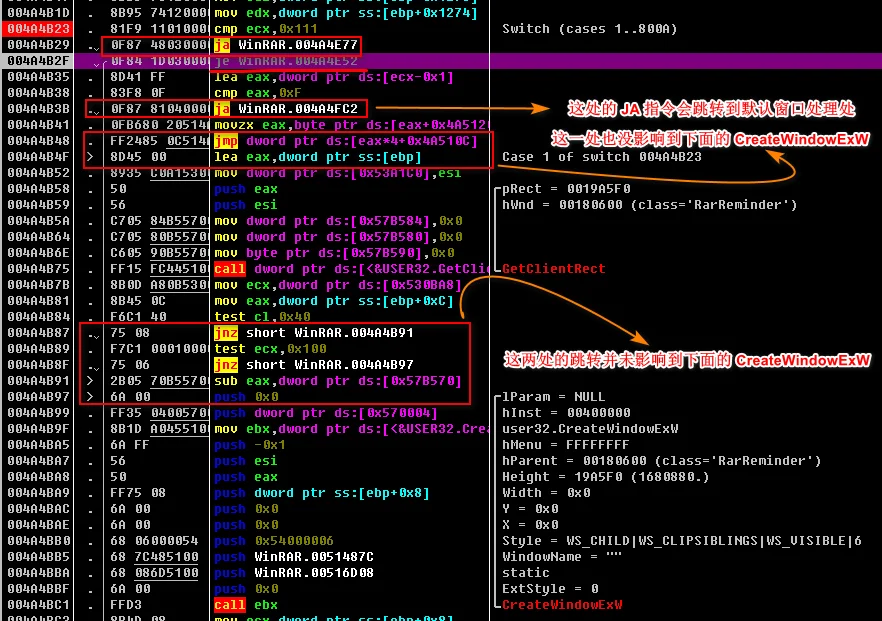This screenshot has height=621, width=882.
Task: Select the red CreateWindowExW comment
Action: pyautogui.click(x=562, y=605)
